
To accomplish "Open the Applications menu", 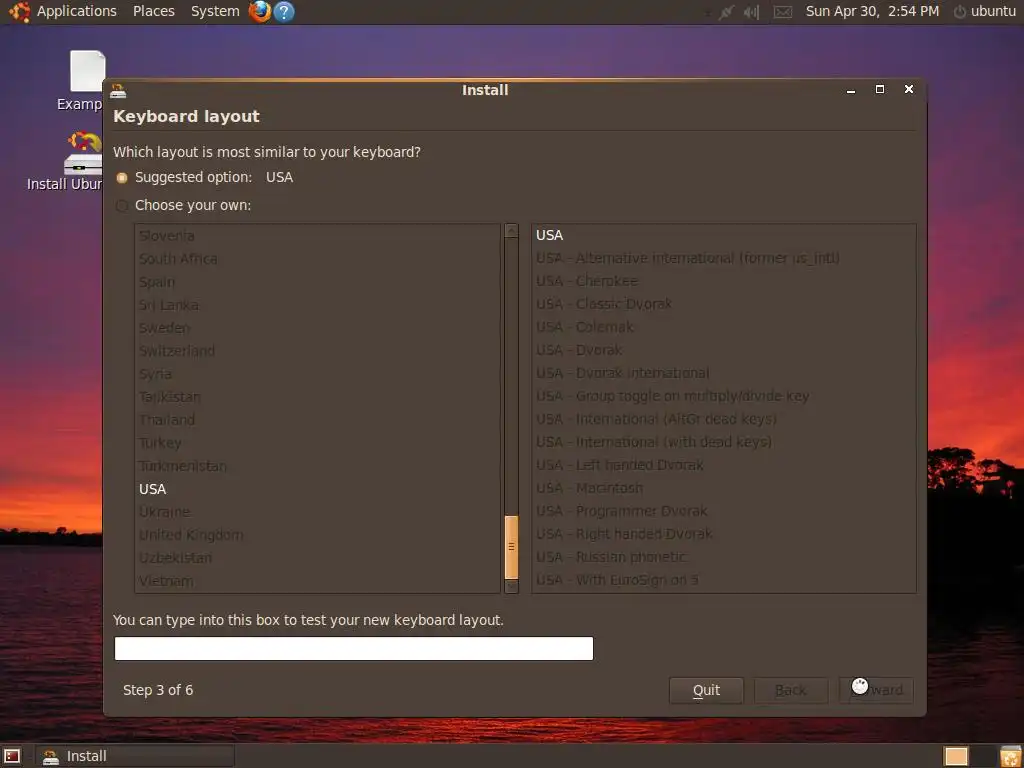I will 76,11.
